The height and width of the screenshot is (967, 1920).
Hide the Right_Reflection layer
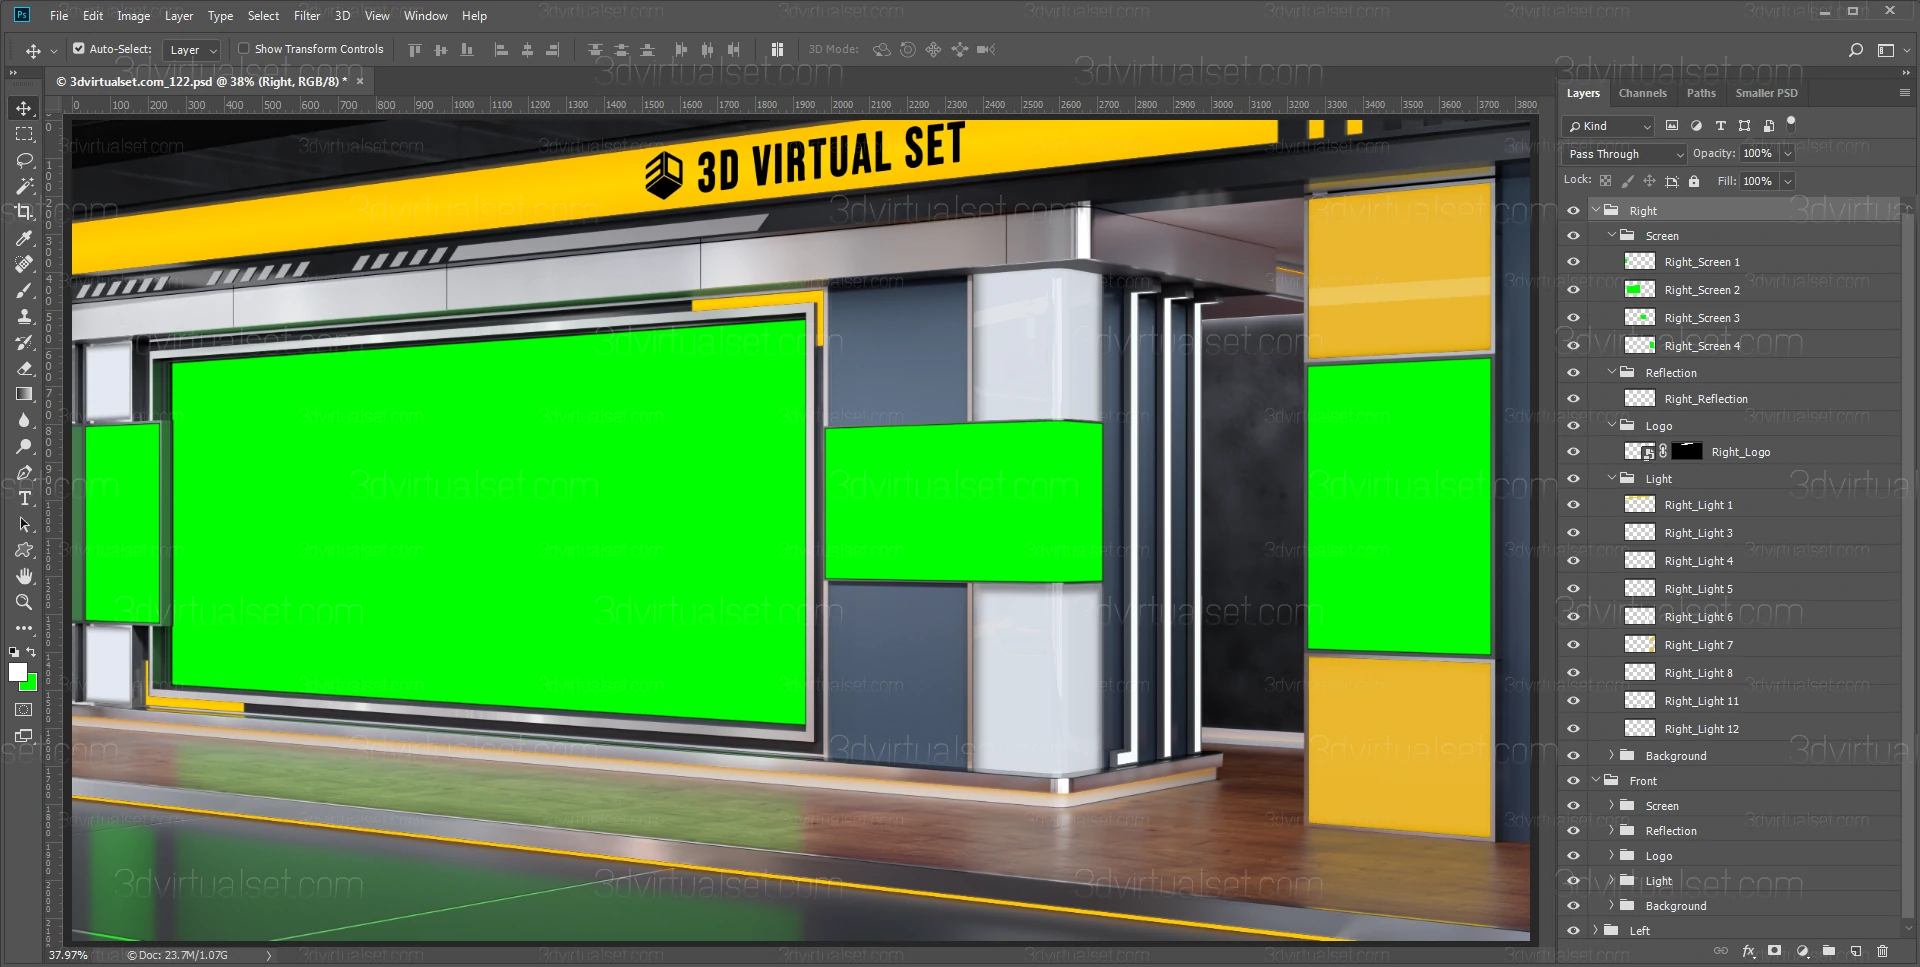[x=1573, y=399]
